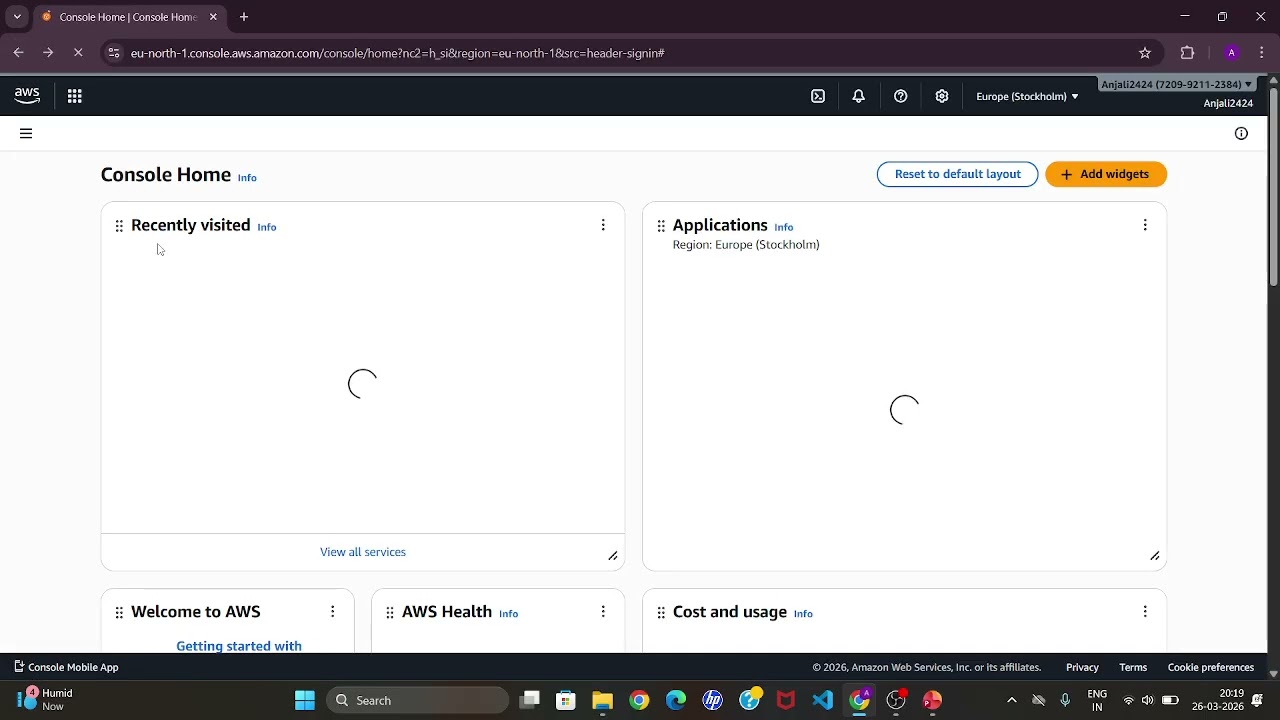Stop loading the page

click(78, 53)
